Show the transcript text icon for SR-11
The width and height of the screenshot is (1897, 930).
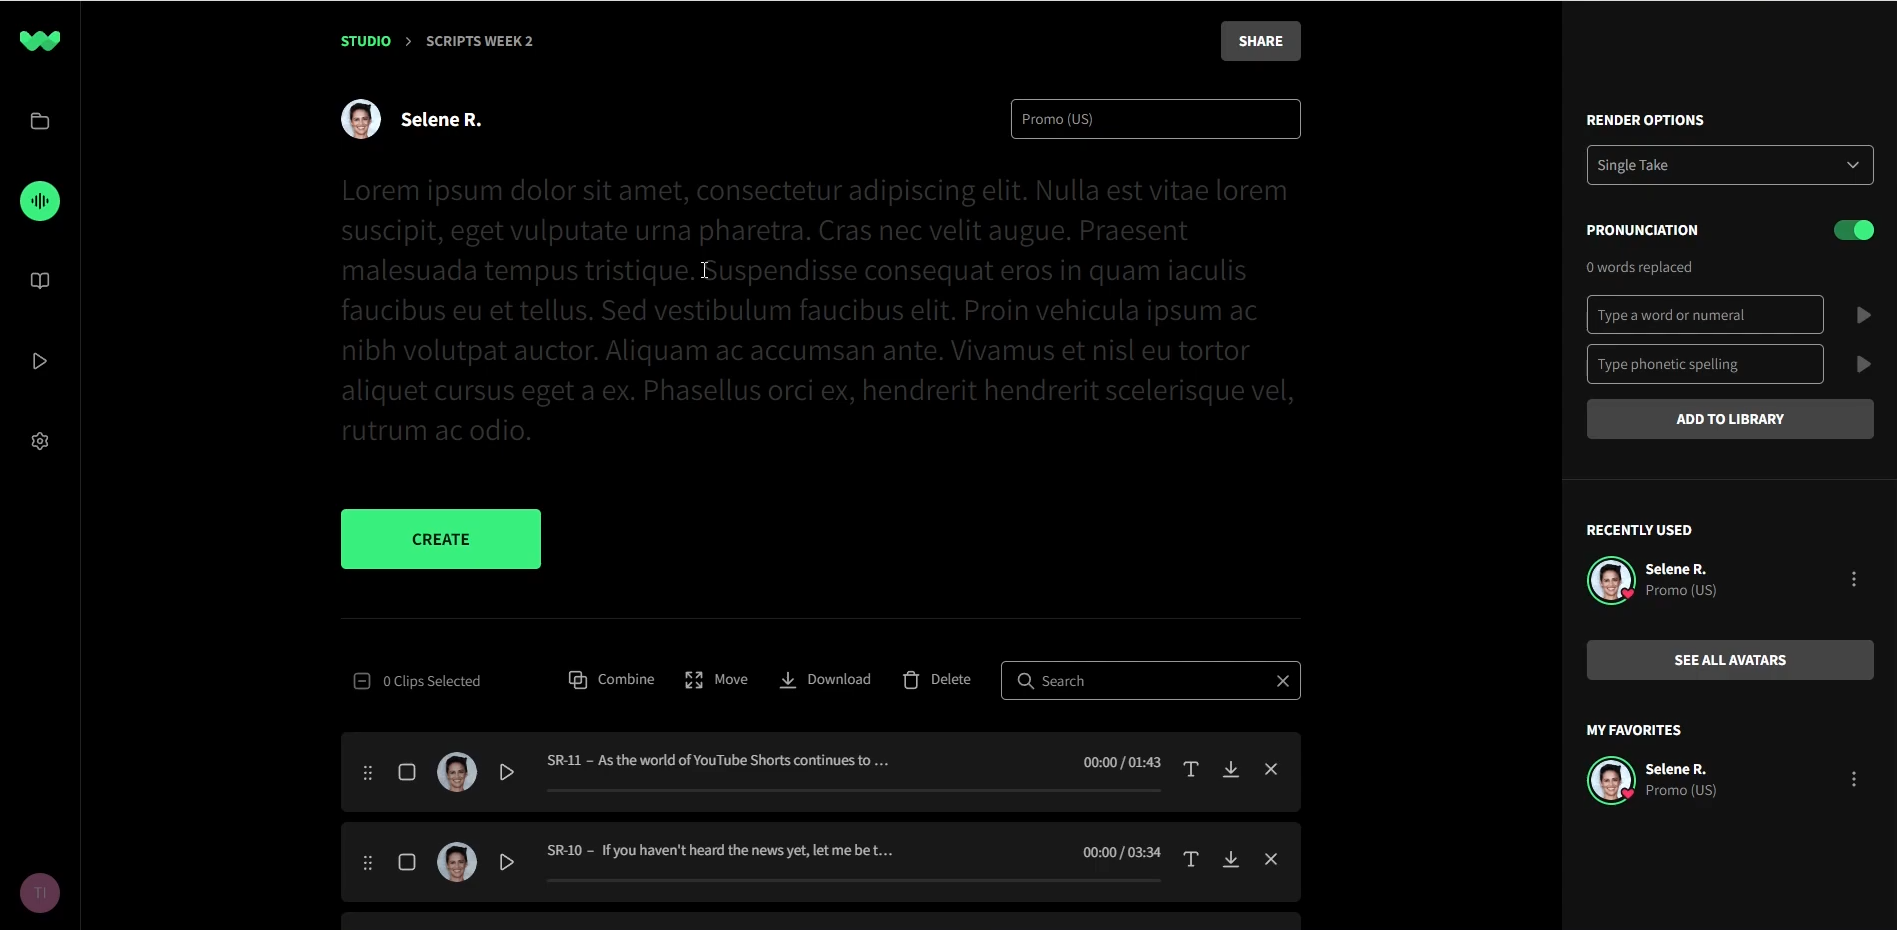(x=1190, y=770)
